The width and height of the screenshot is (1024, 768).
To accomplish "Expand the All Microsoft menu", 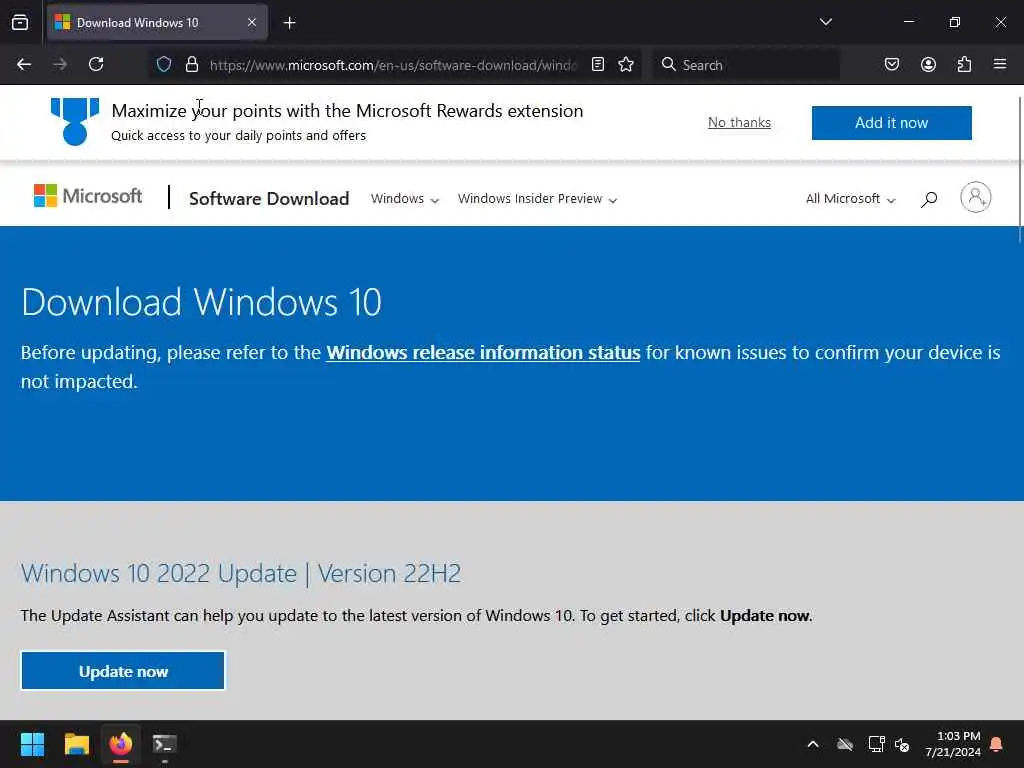I will pyautogui.click(x=850, y=199).
